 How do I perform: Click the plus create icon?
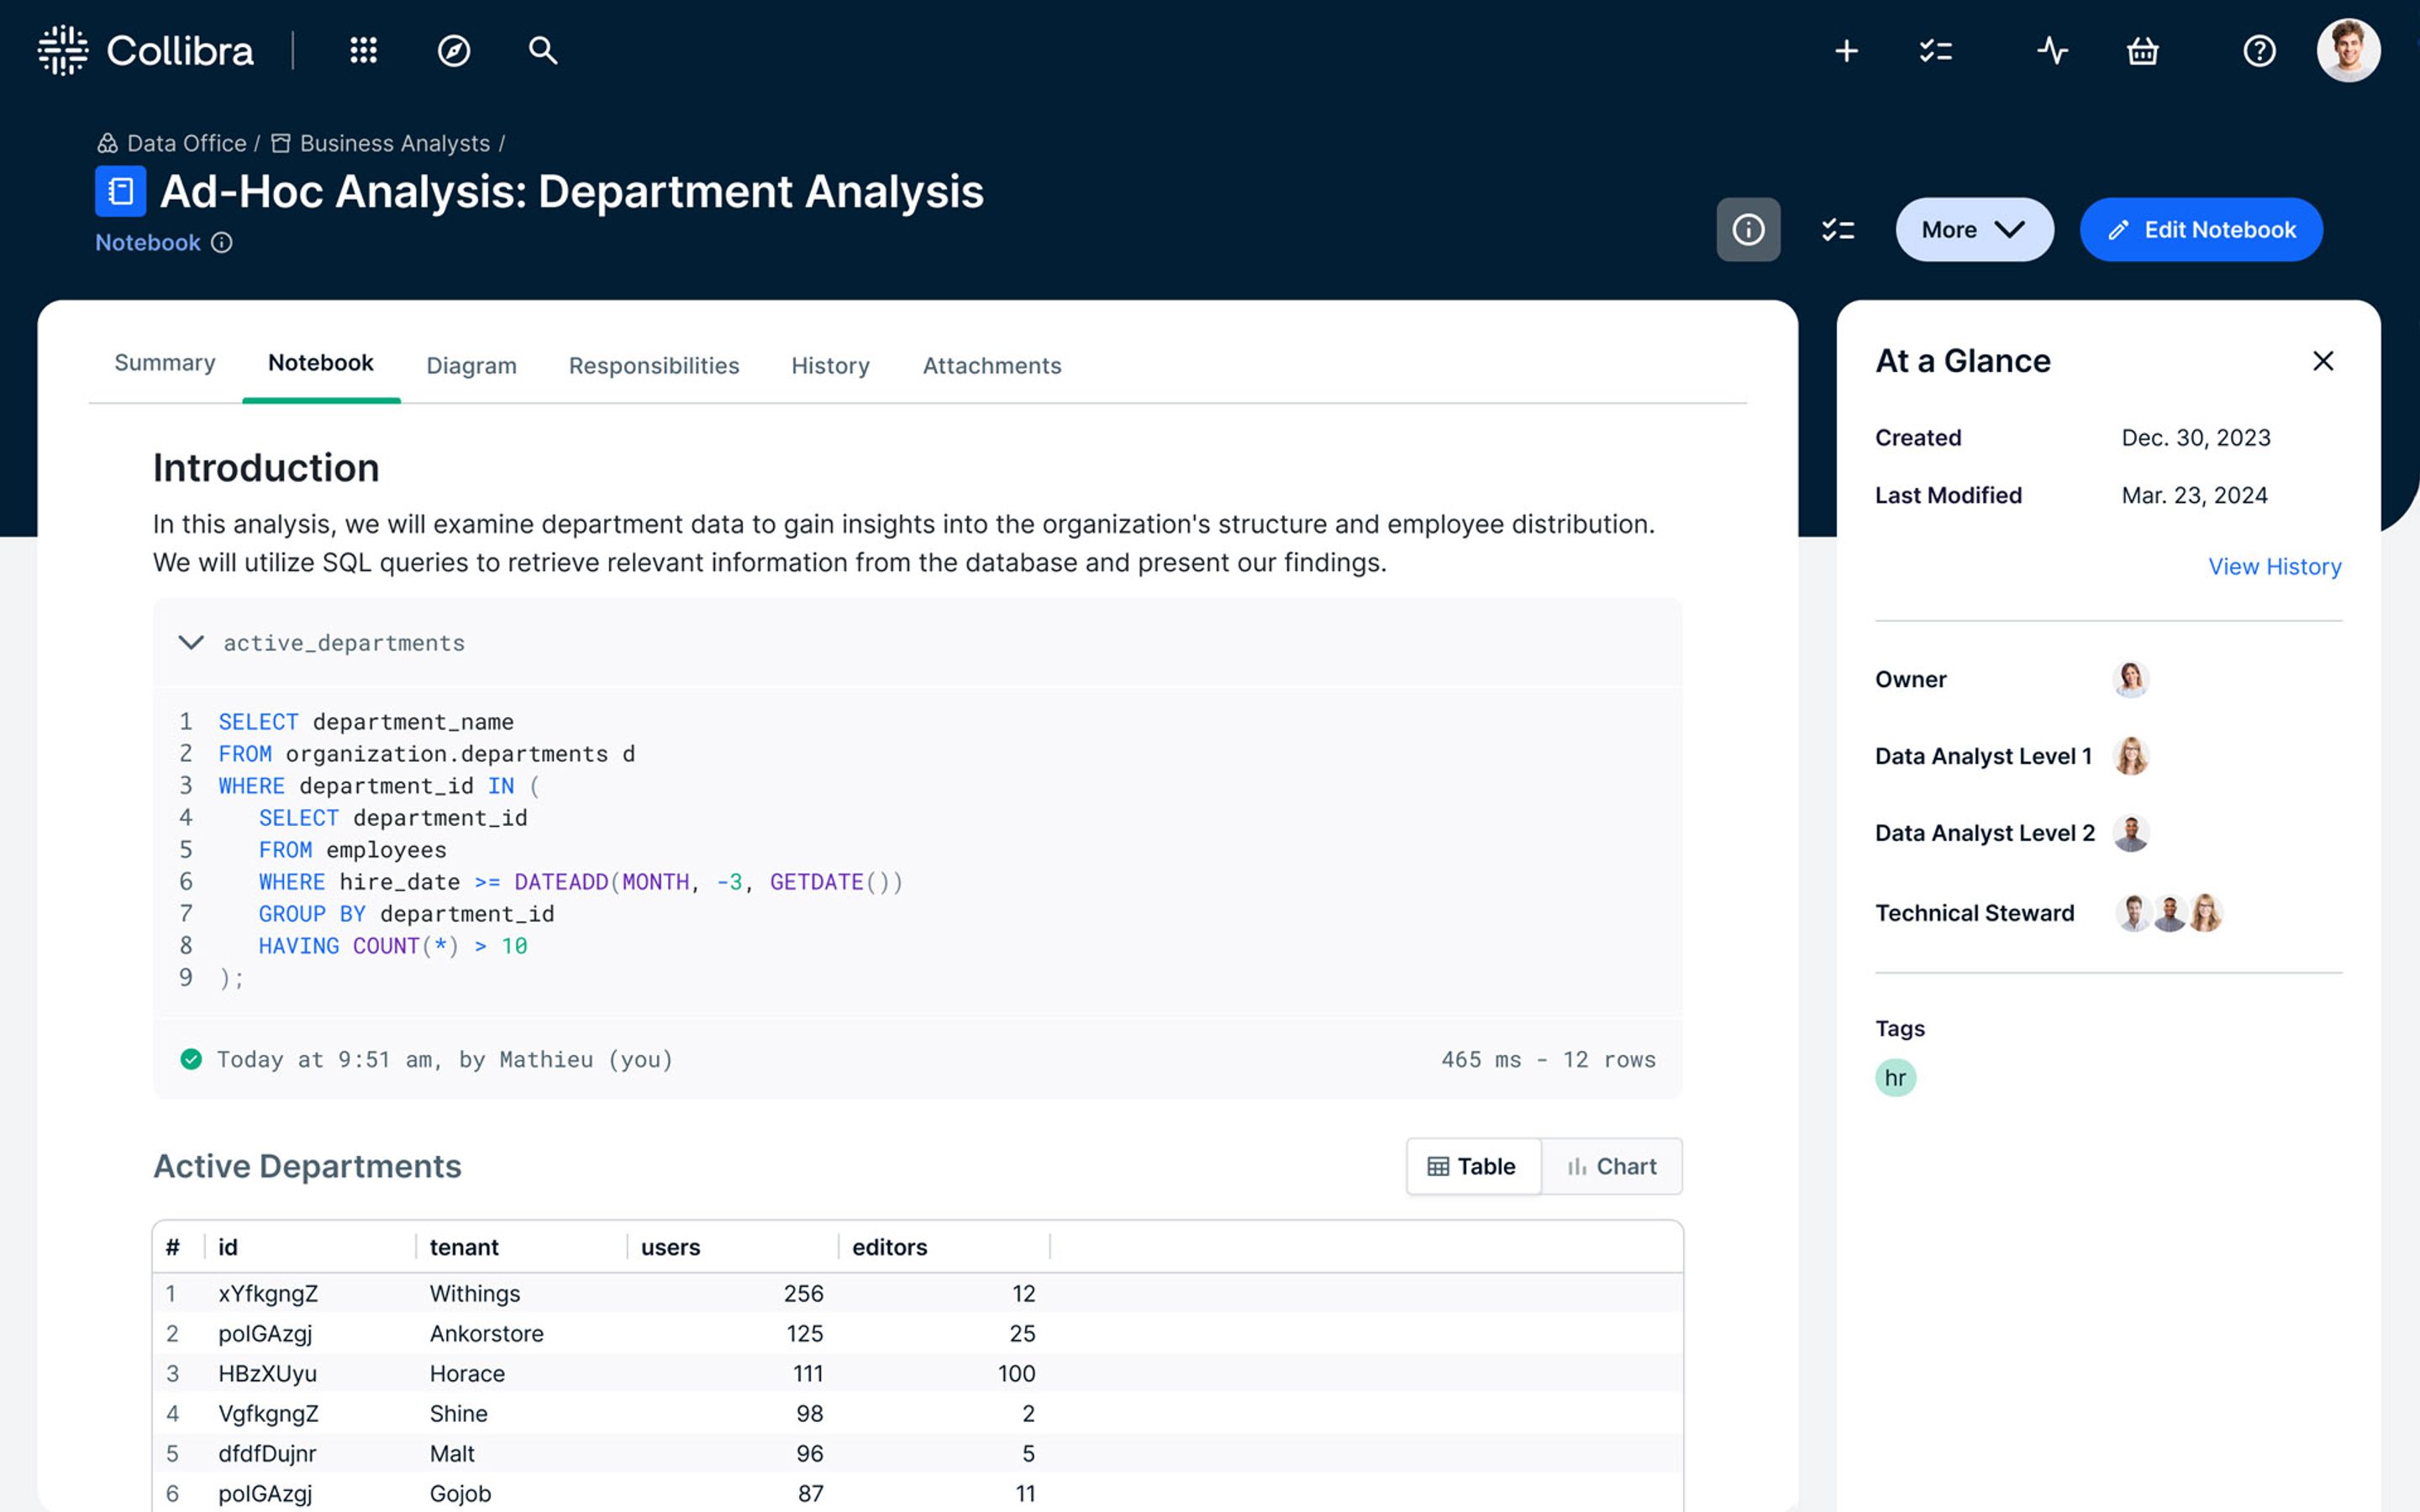coord(1846,50)
